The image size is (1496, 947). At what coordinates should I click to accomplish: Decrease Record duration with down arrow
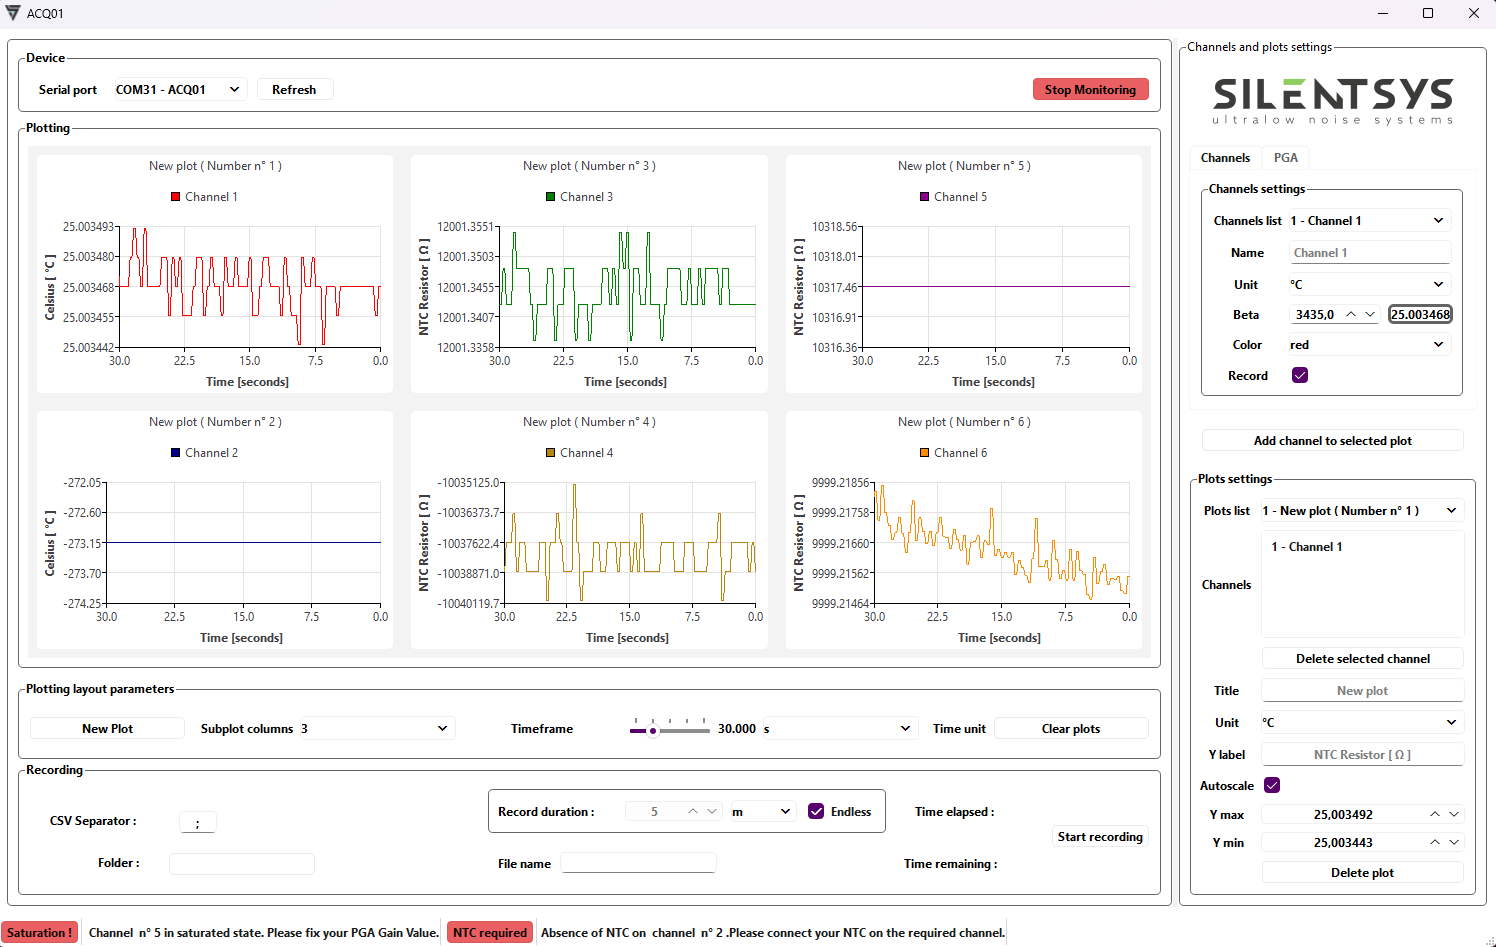tap(712, 811)
